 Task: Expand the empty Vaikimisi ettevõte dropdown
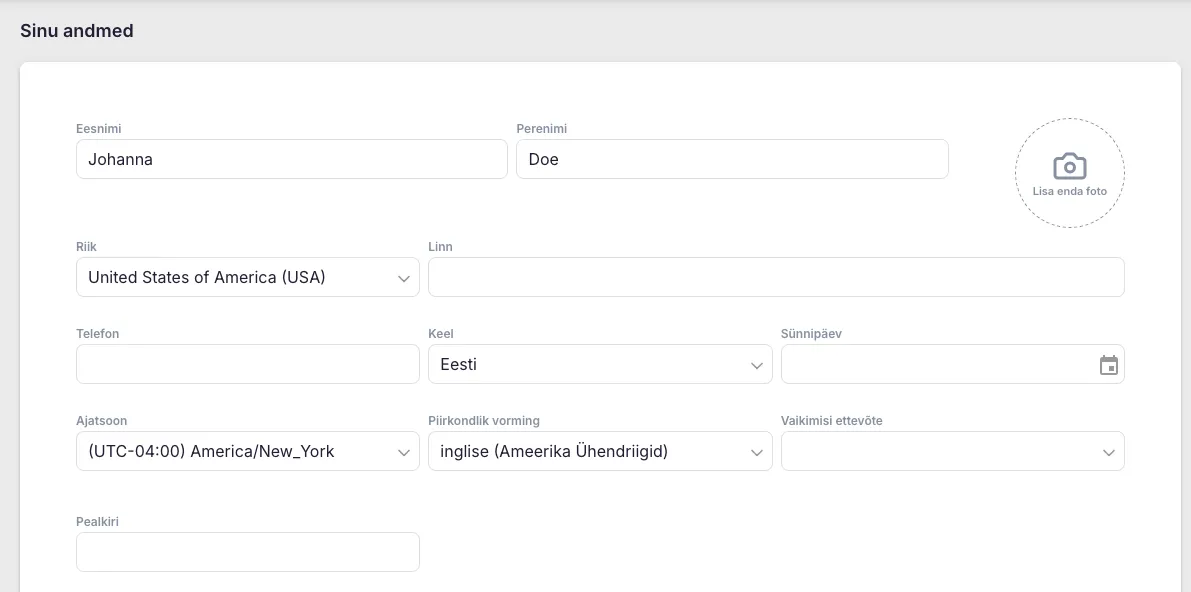(x=940, y=451)
